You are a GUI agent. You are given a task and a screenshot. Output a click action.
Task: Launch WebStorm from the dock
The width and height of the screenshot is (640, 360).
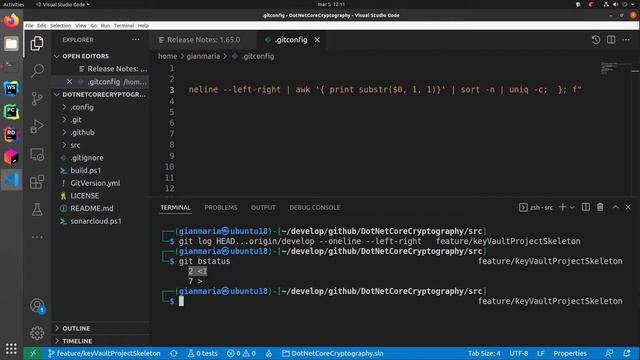11,88
